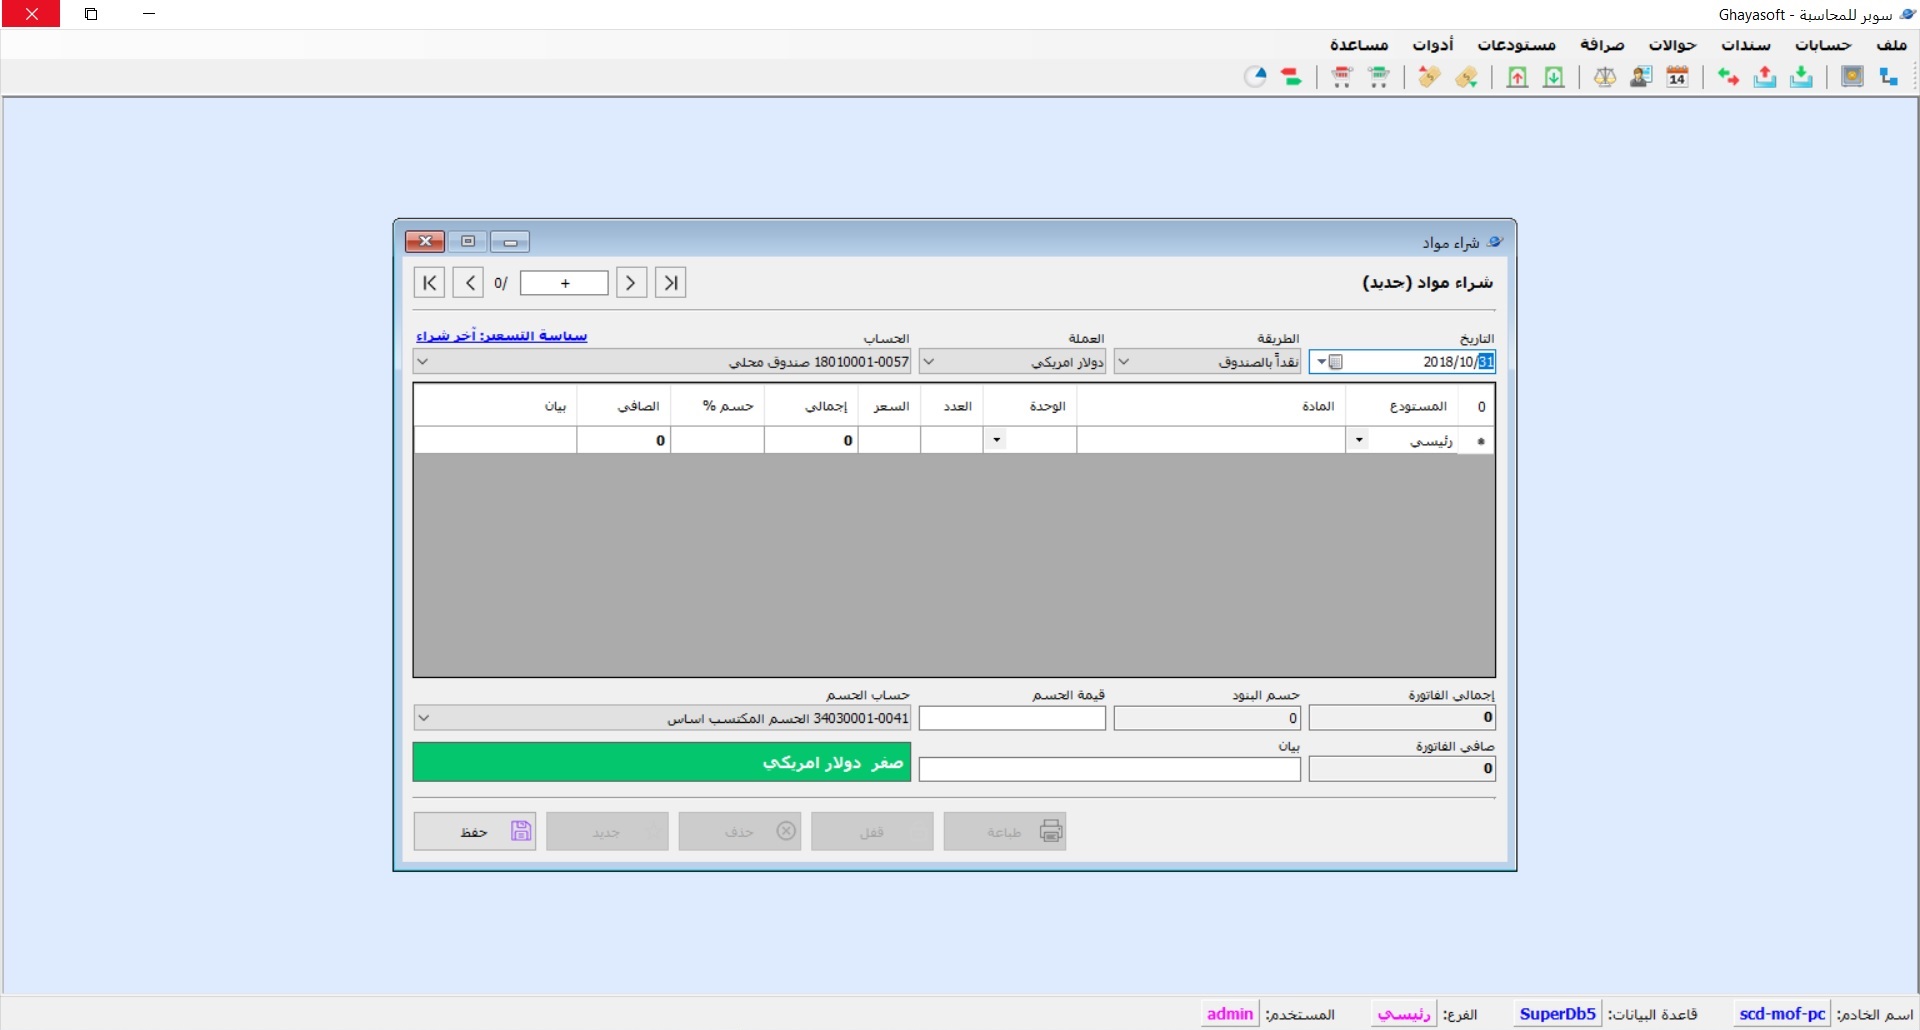Open the red shopping cart toolbar icon
This screenshot has width=1920, height=1030.
click(x=1342, y=77)
